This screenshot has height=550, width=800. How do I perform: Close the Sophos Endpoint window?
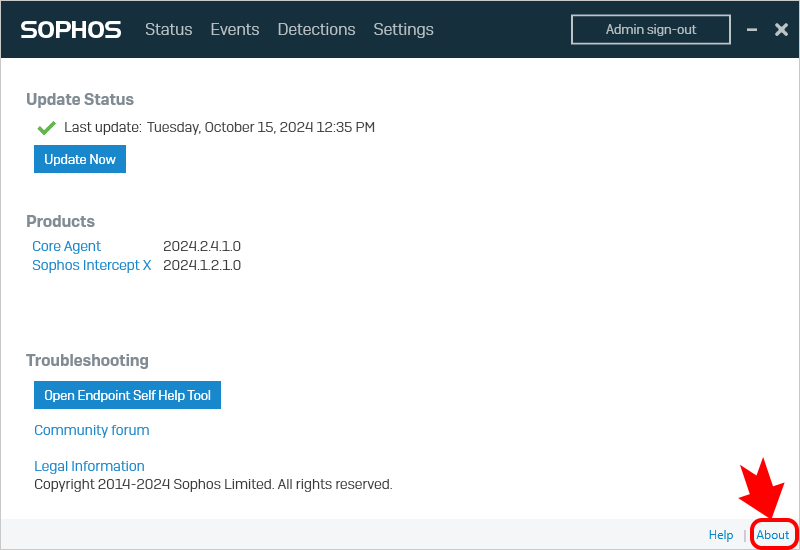781,30
